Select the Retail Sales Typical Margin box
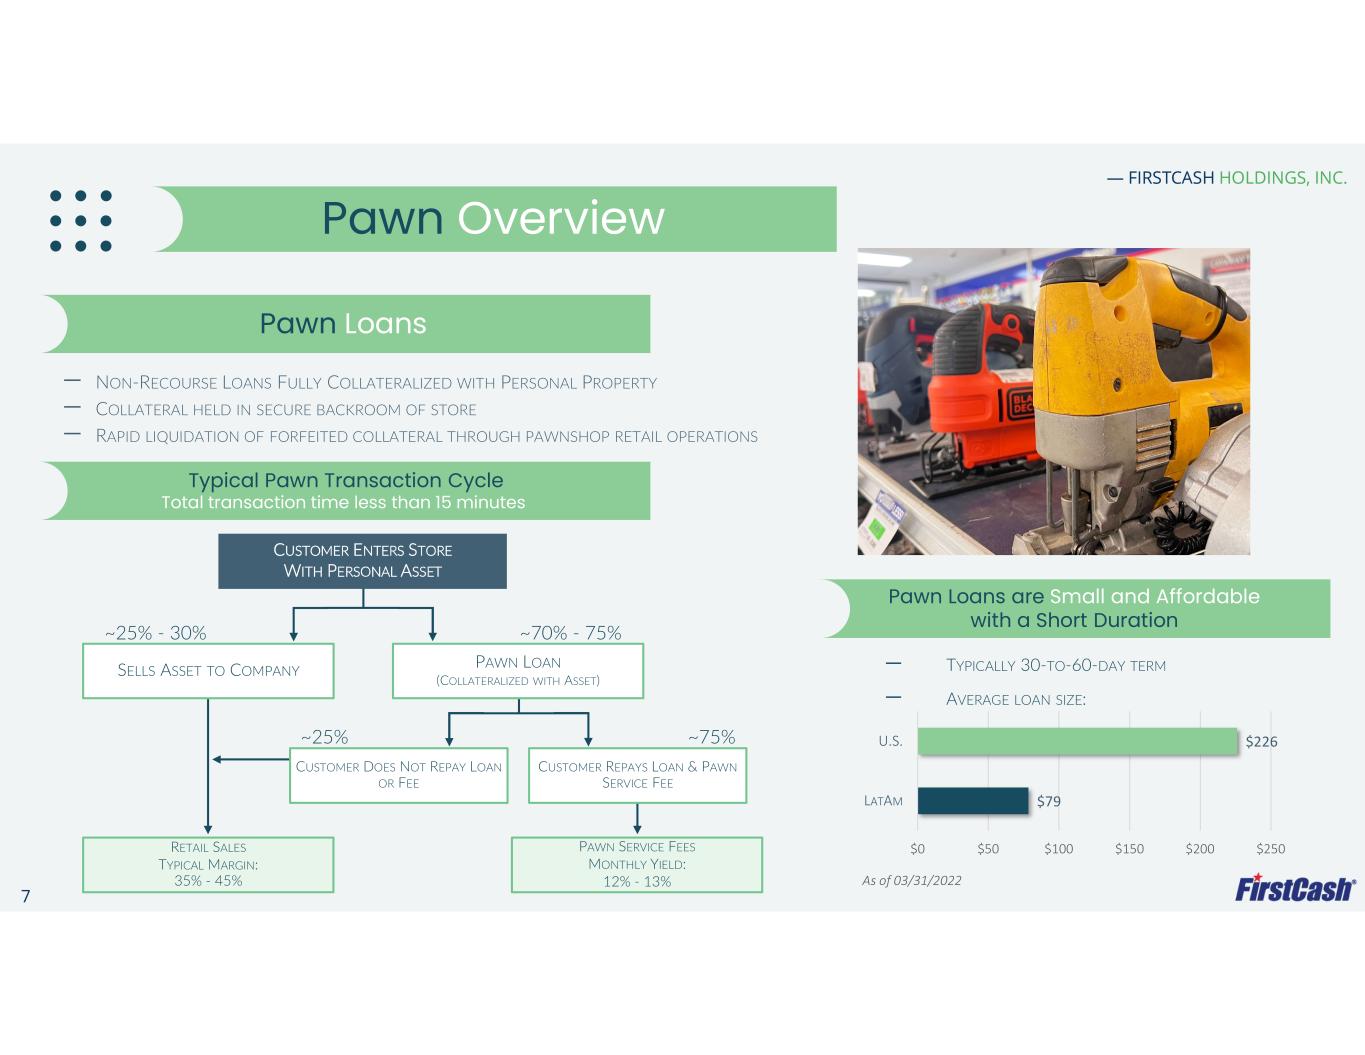This screenshot has width=1365, height=1055. [x=208, y=864]
